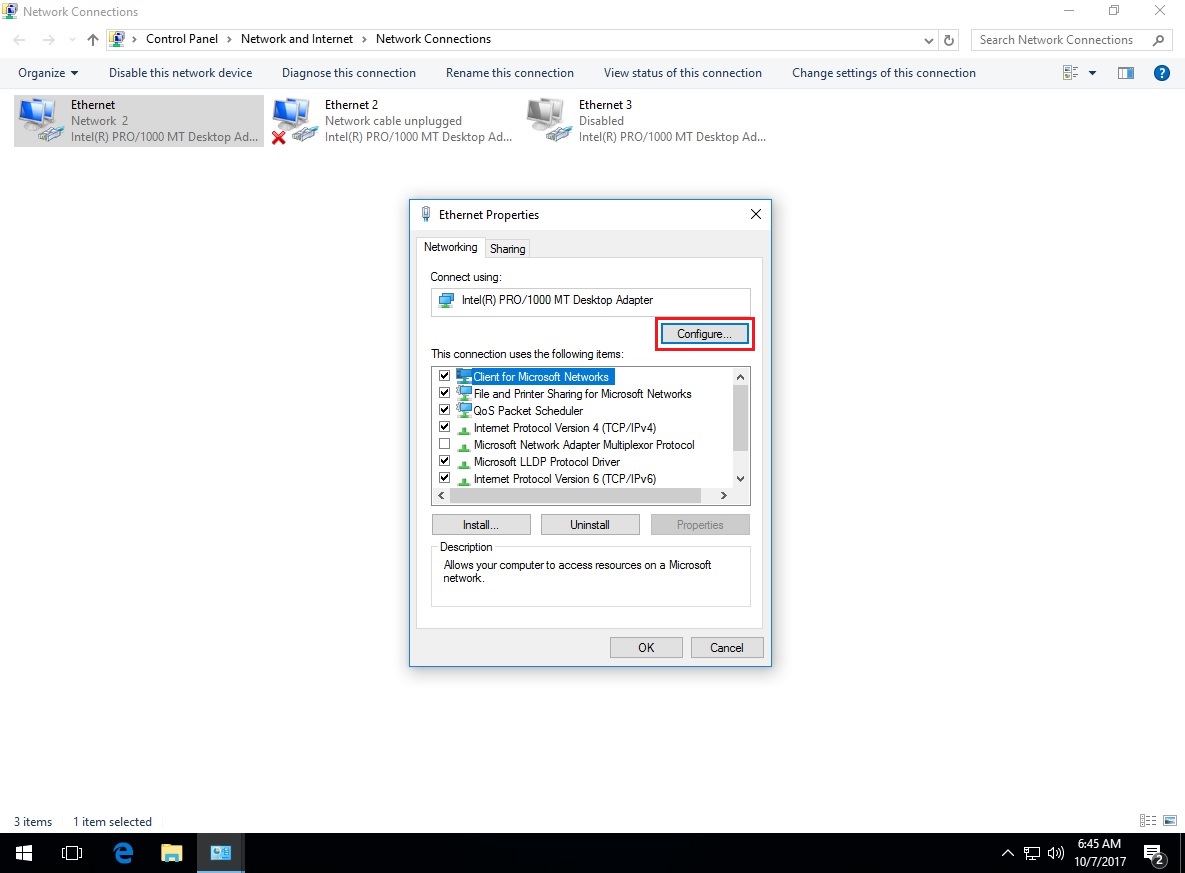Expand the chevron after Network and Internet

[364, 39]
